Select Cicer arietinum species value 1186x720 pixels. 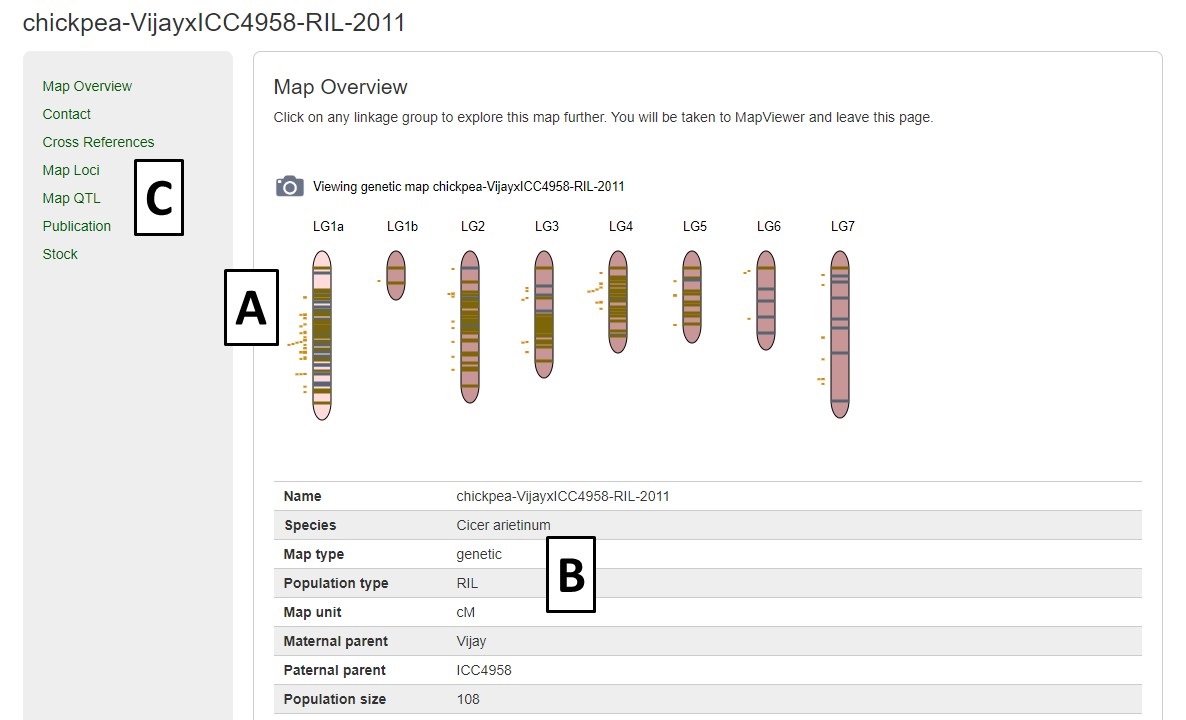[503, 525]
